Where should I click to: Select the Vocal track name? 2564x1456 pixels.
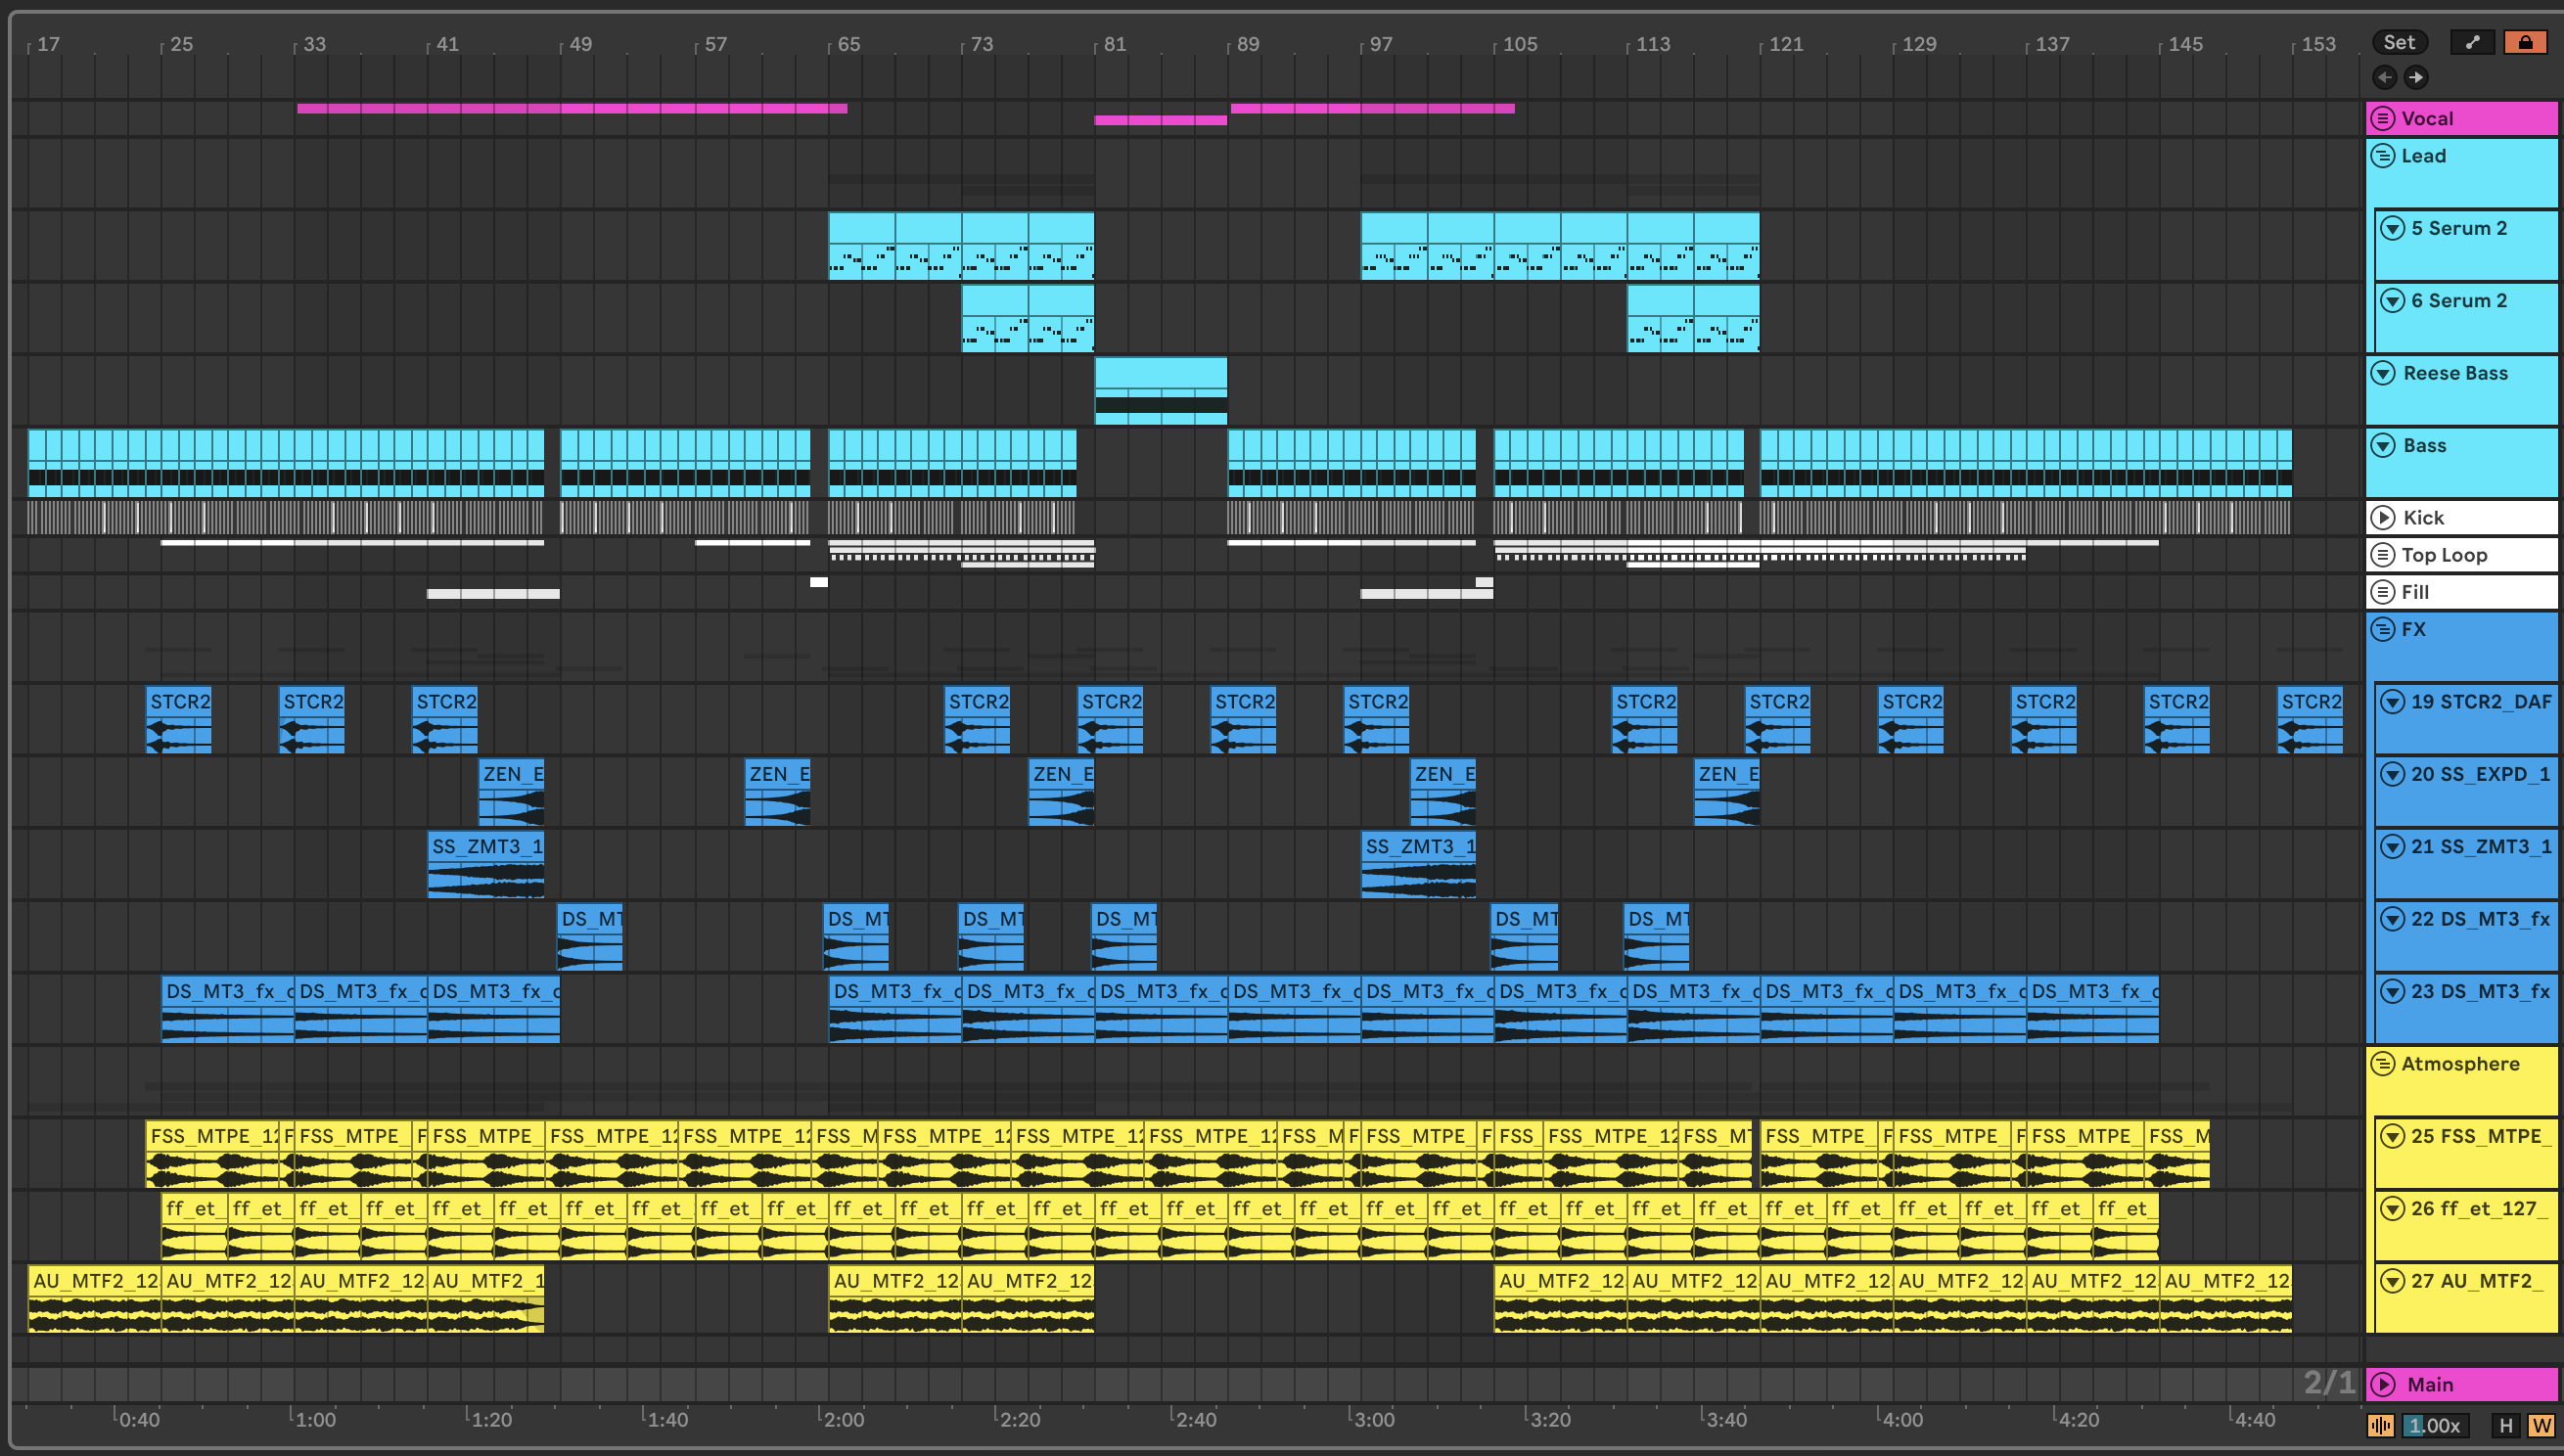tap(2427, 118)
